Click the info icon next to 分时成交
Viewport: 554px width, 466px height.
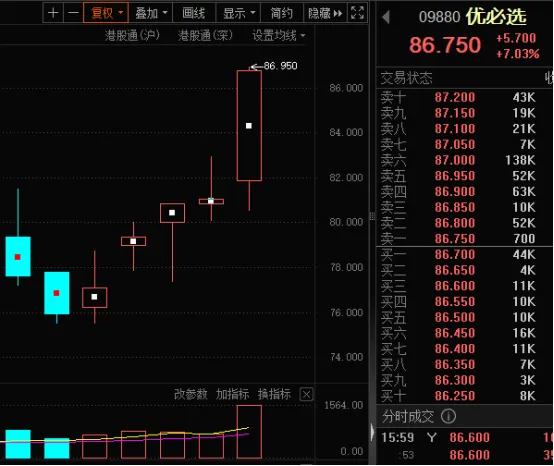[448, 417]
